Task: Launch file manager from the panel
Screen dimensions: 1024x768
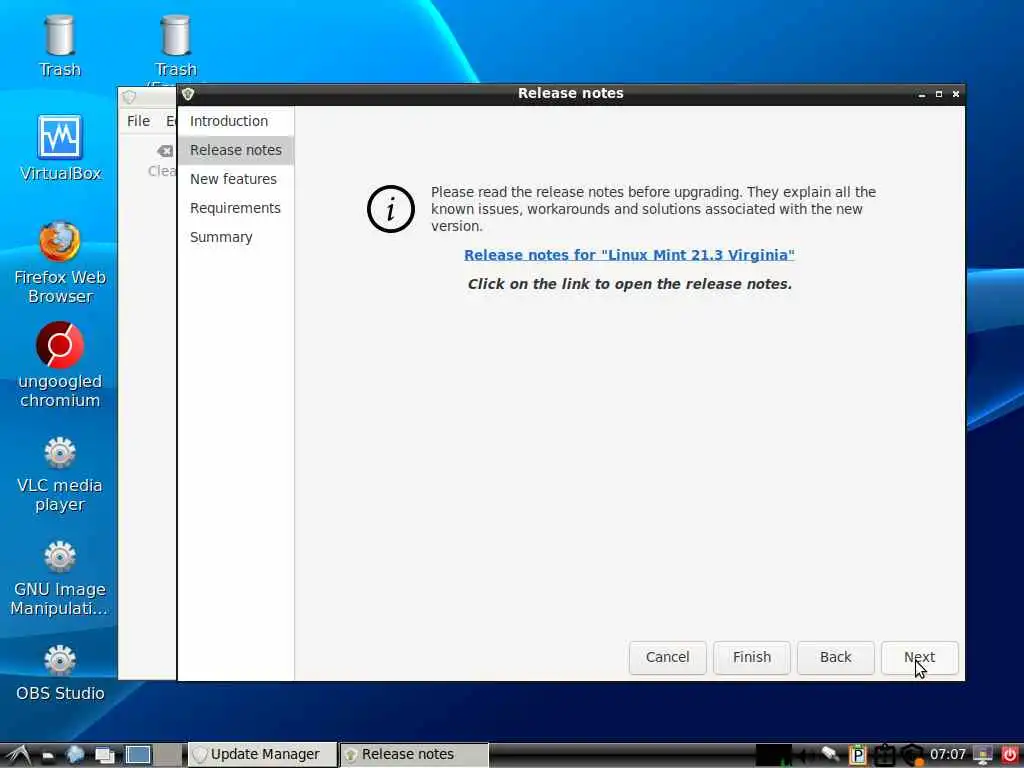Action: (x=48, y=756)
